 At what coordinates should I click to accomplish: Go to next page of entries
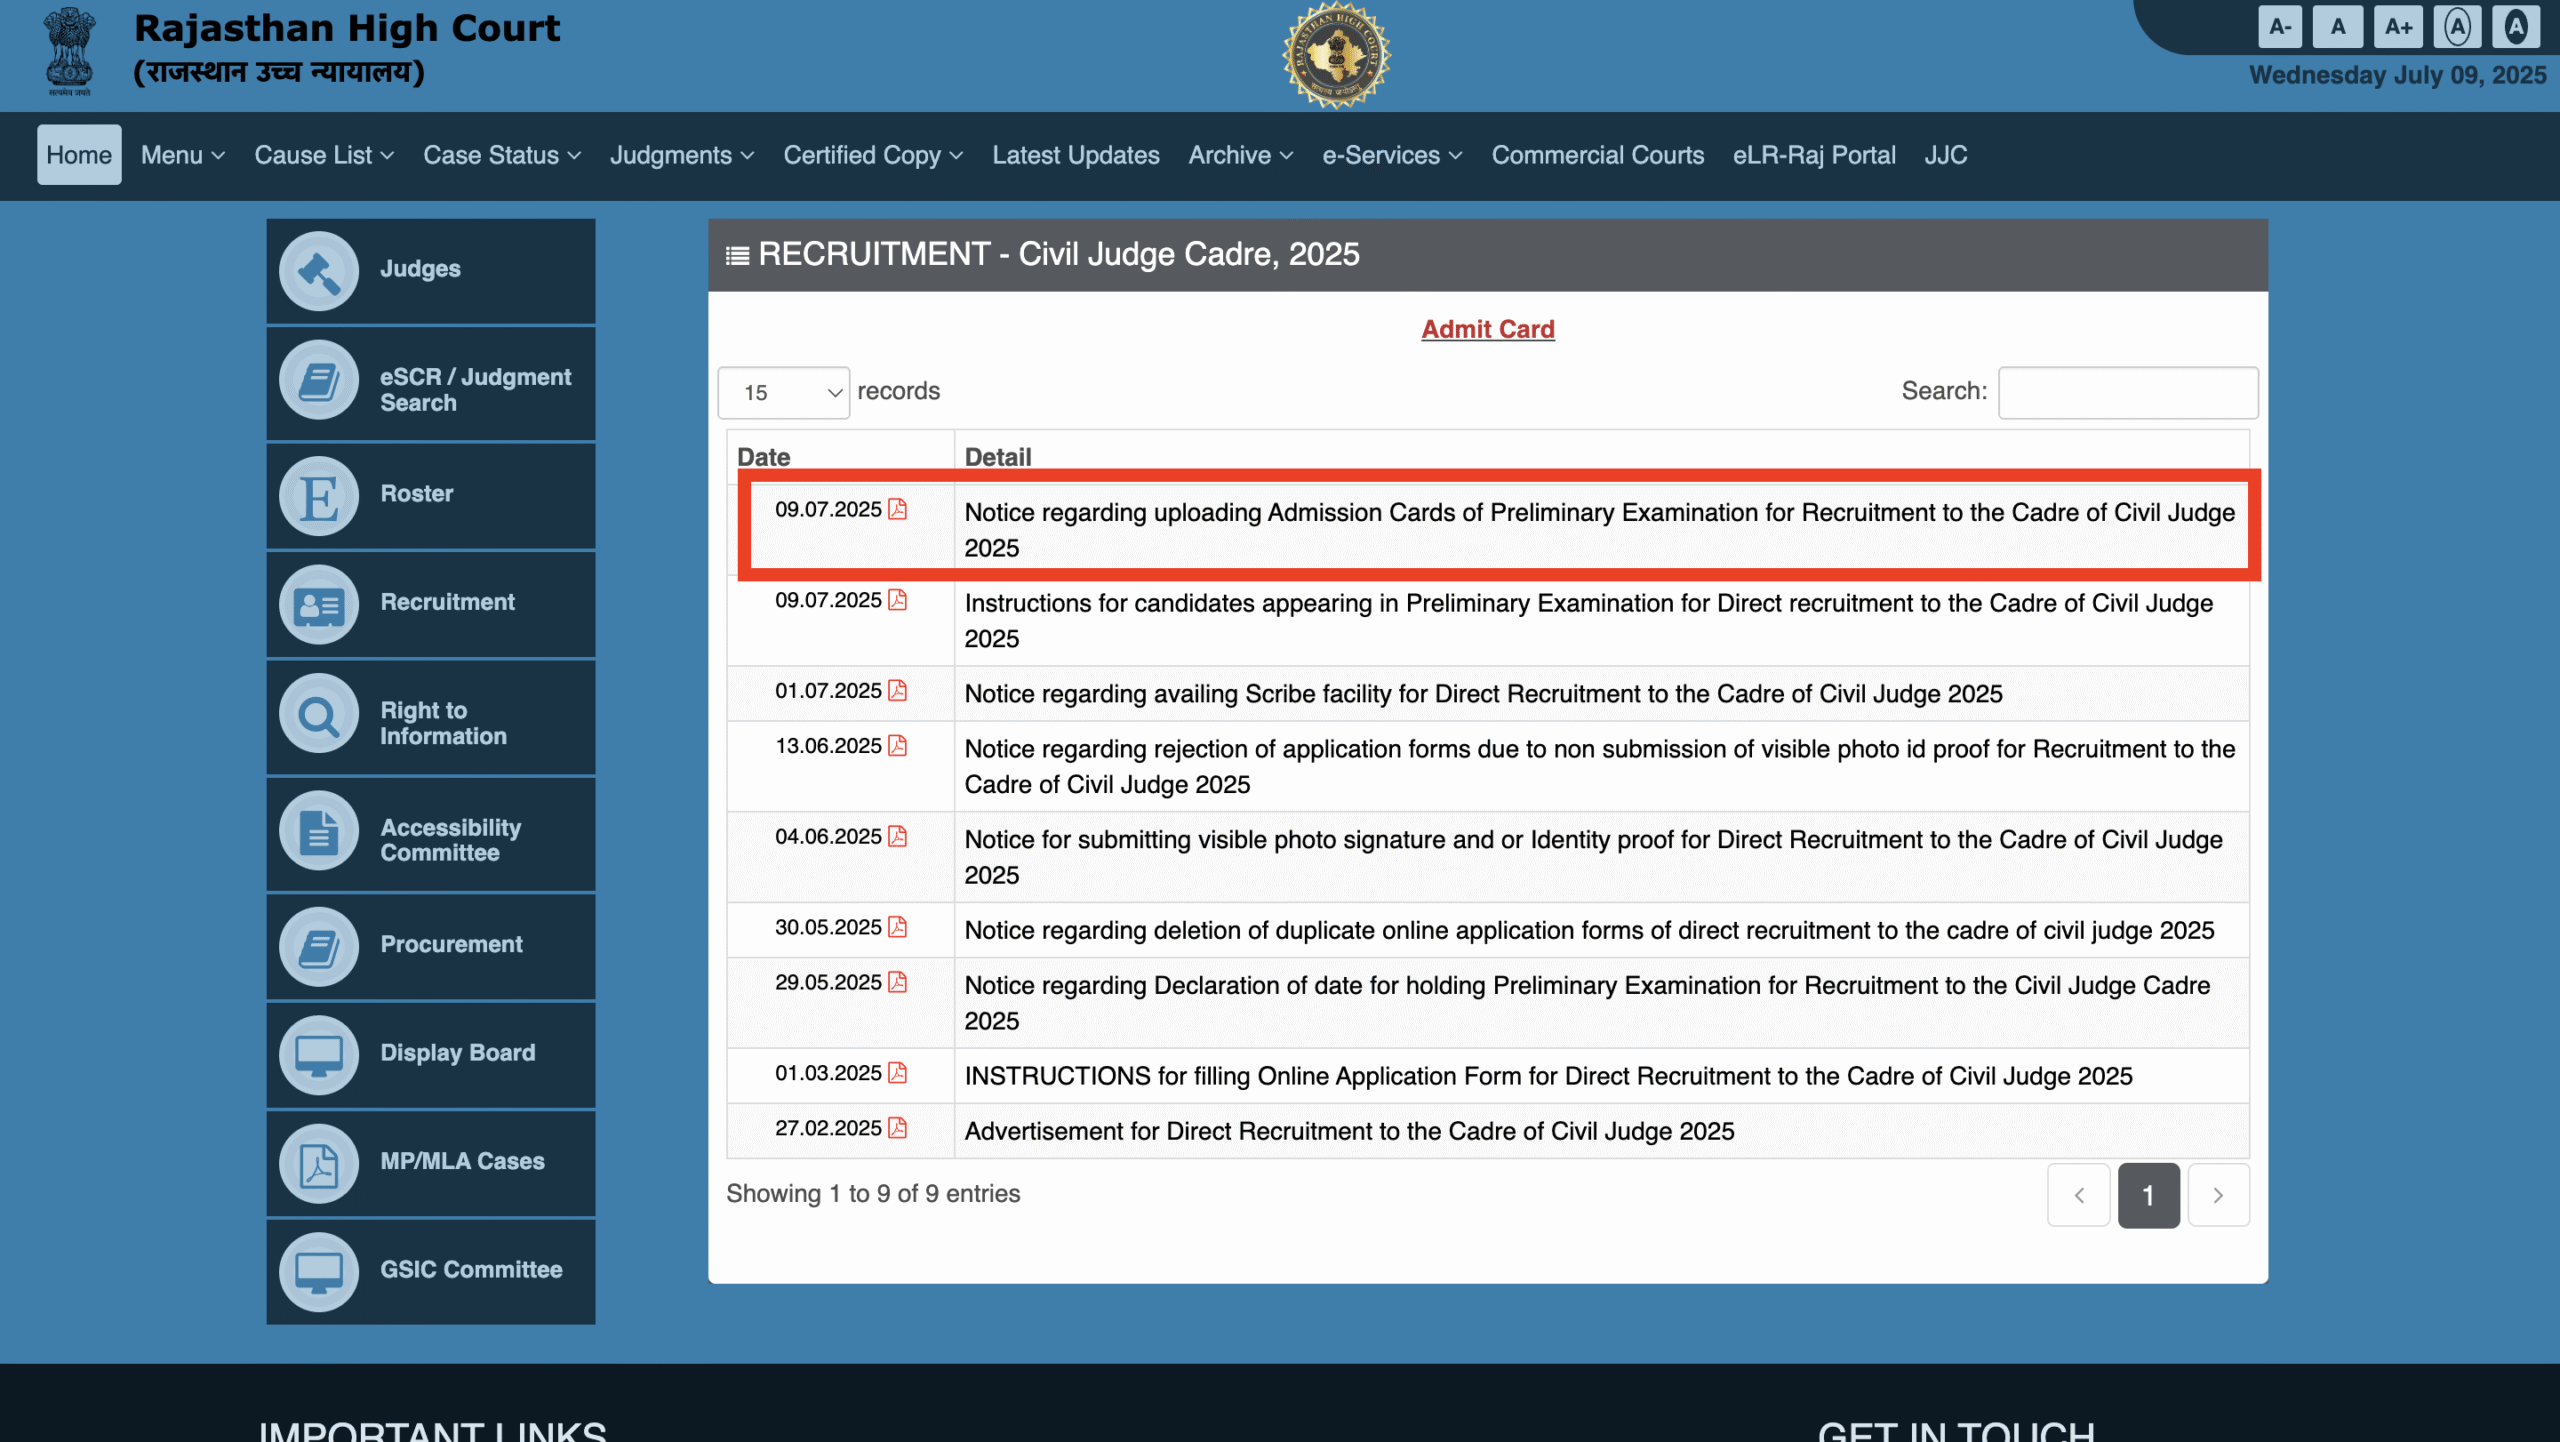[x=2219, y=1195]
